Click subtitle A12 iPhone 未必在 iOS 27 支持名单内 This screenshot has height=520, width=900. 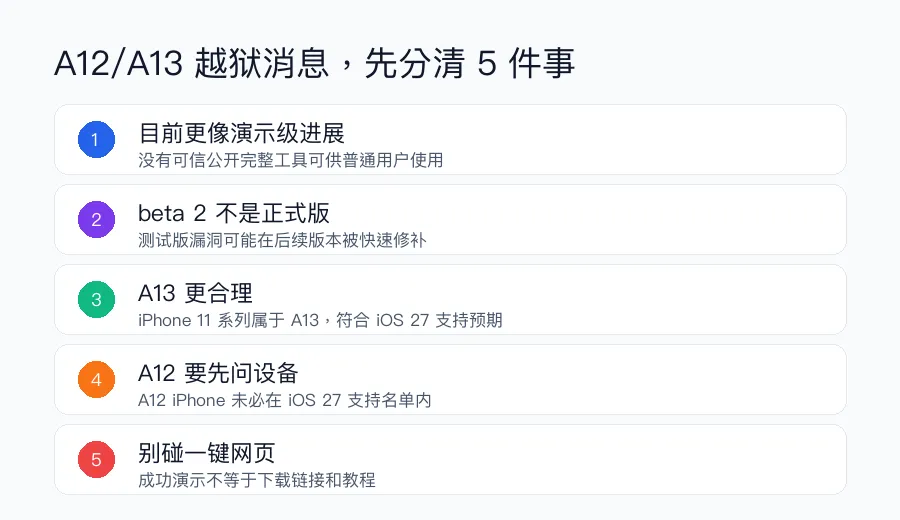(285, 400)
